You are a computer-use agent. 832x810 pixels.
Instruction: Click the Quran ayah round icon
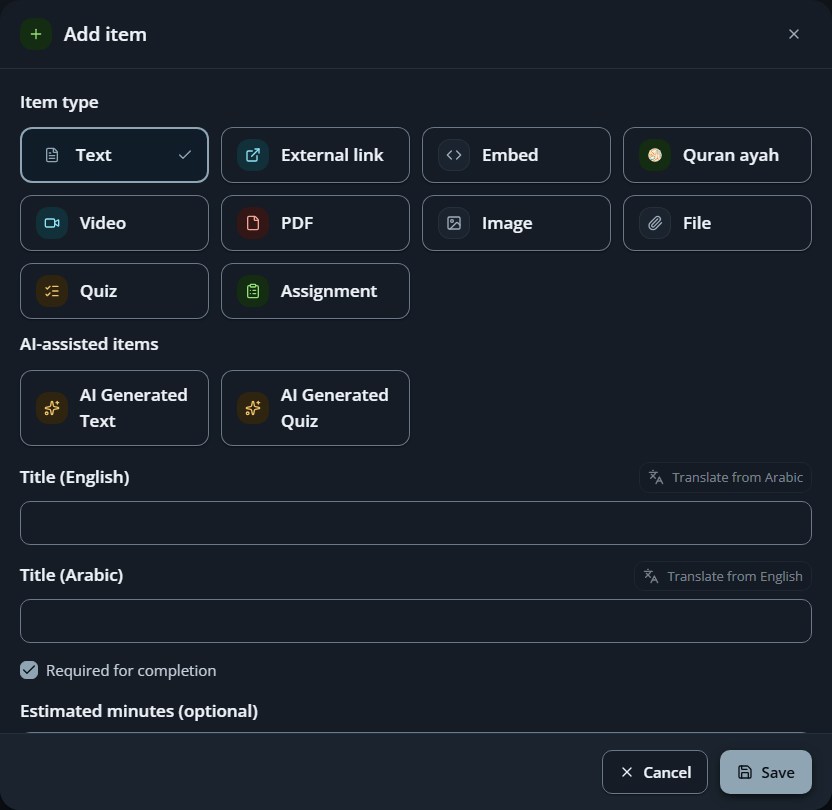(655, 155)
